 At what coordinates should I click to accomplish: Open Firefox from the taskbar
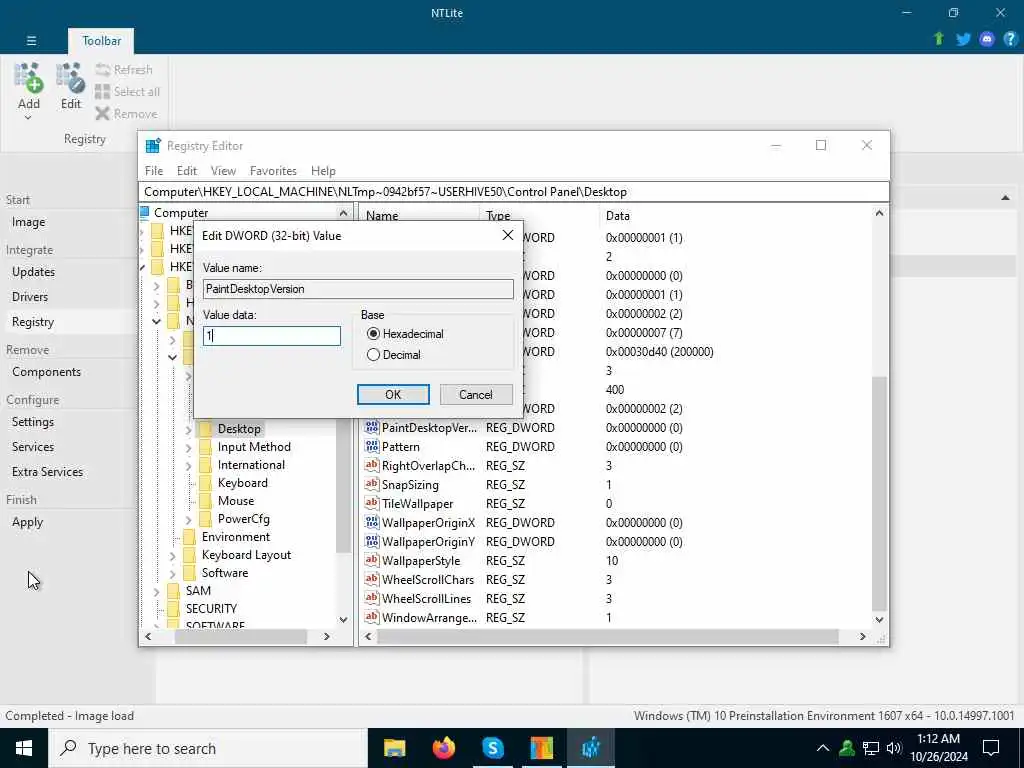pos(444,748)
